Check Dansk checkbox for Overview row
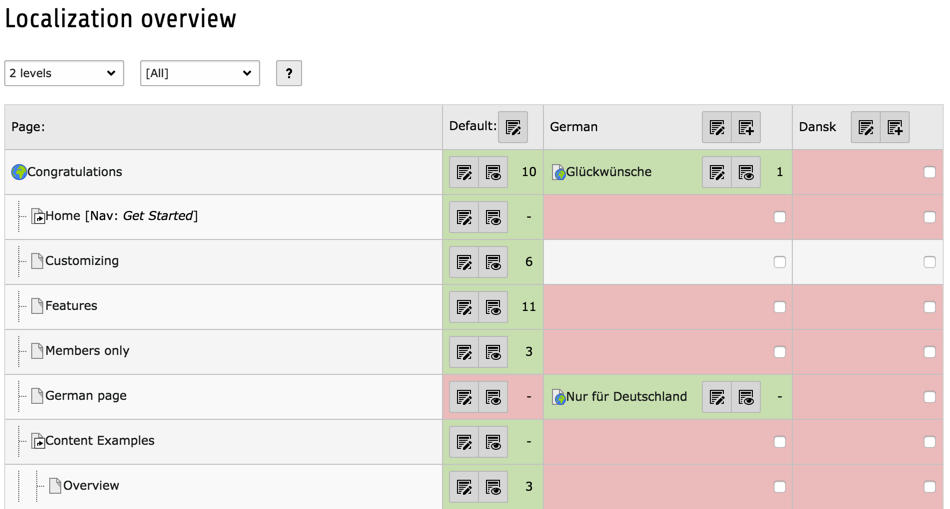Screen dimensions: 950x509 tap(929, 487)
